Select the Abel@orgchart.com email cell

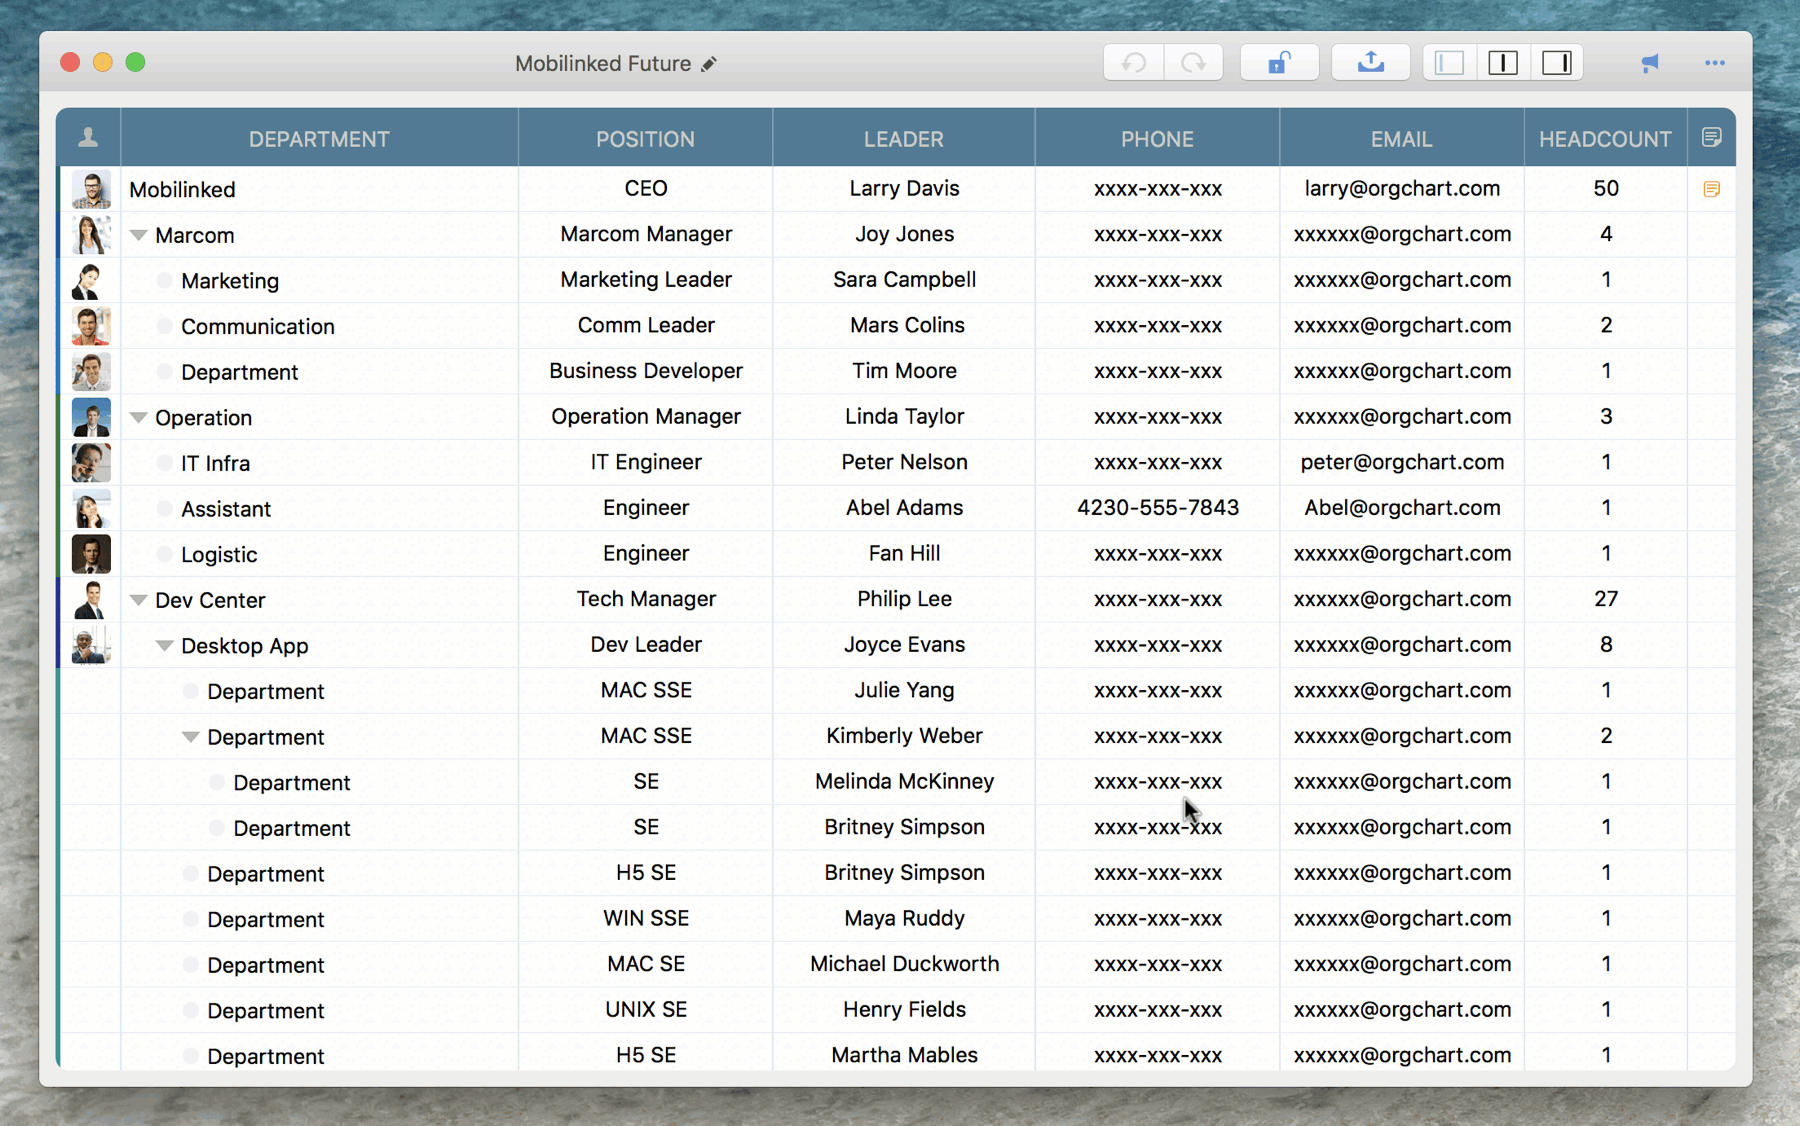(x=1401, y=508)
